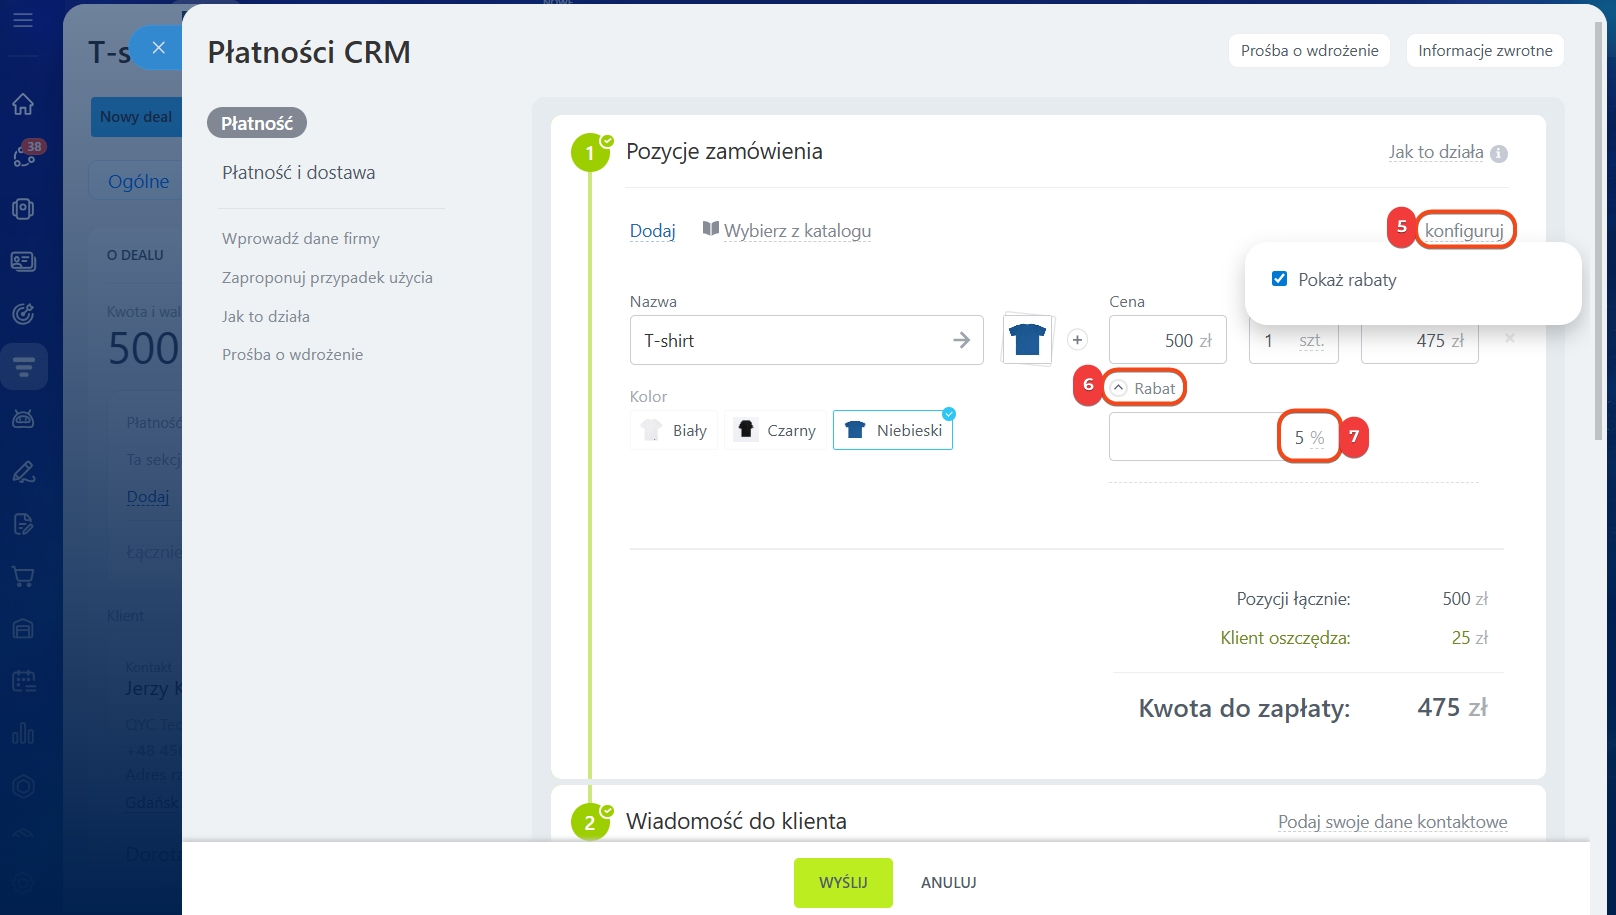The width and height of the screenshot is (1616, 915).
Task: Select the Niebieski color variant
Action: [x=893, y=431]
